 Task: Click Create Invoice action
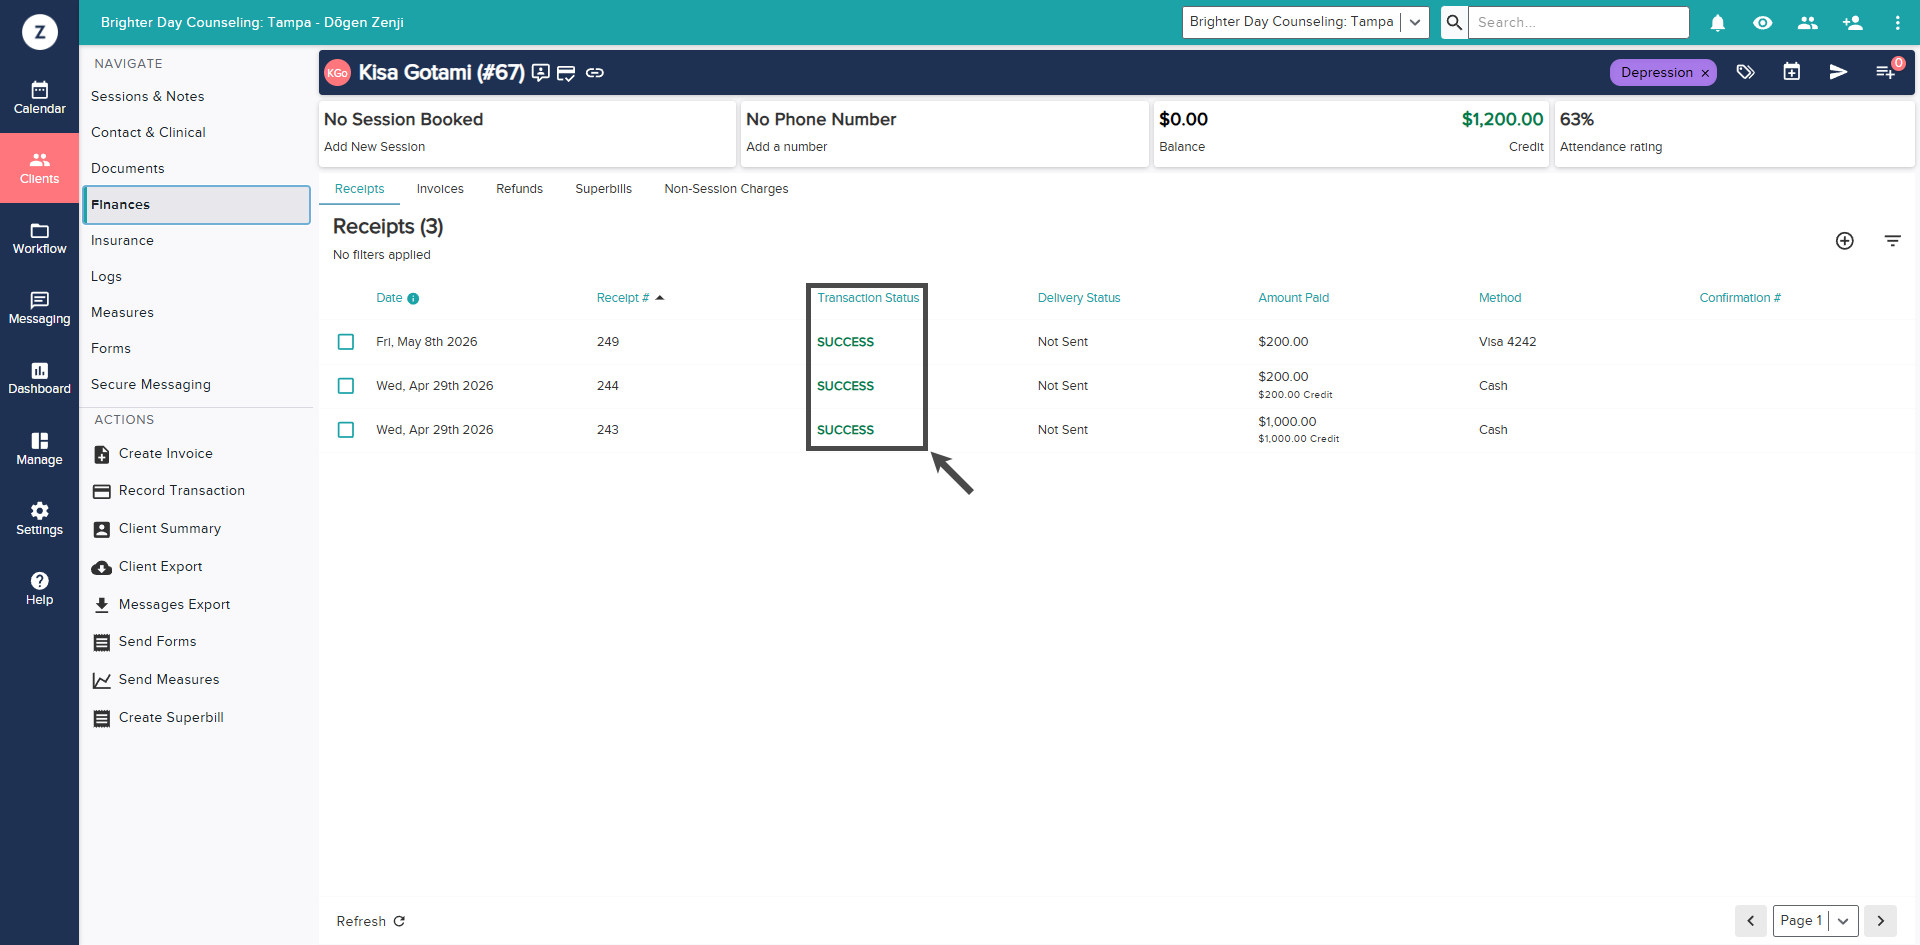tap(153, 454)
